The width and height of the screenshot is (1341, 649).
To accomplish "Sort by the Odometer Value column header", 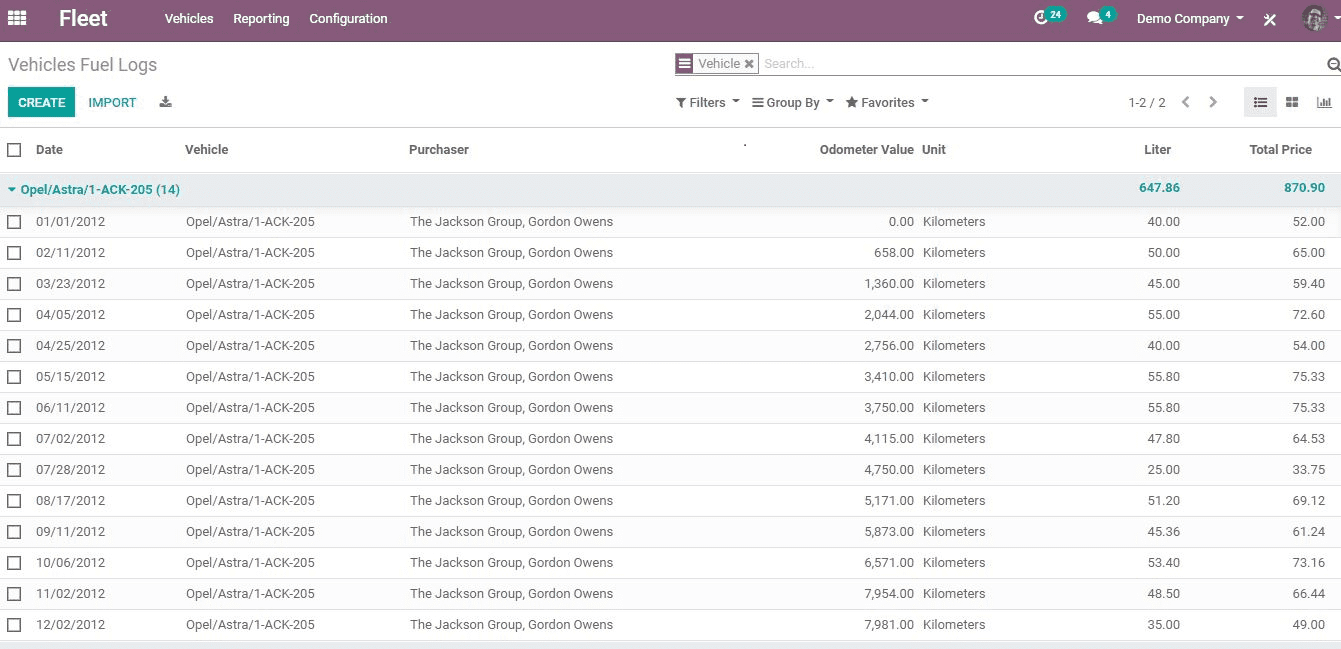I will tap(866, 150).
